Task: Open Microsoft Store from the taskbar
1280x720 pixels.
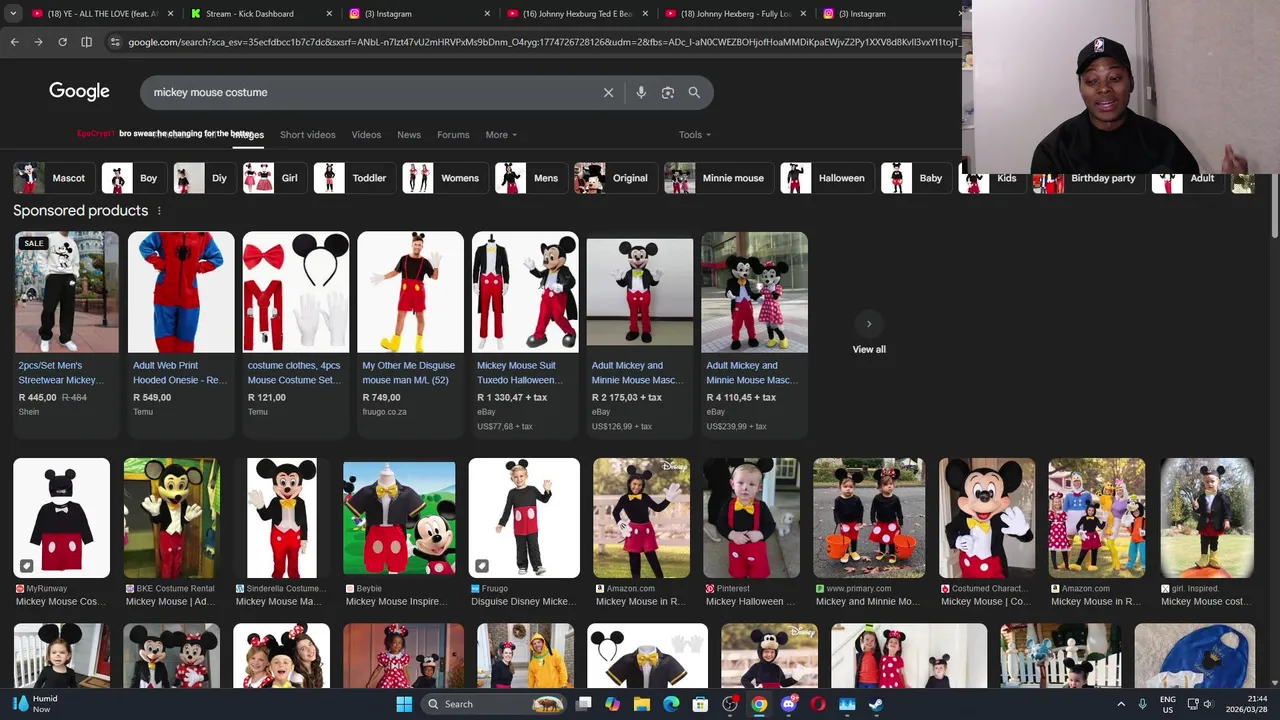Action: tap(700, 704)
